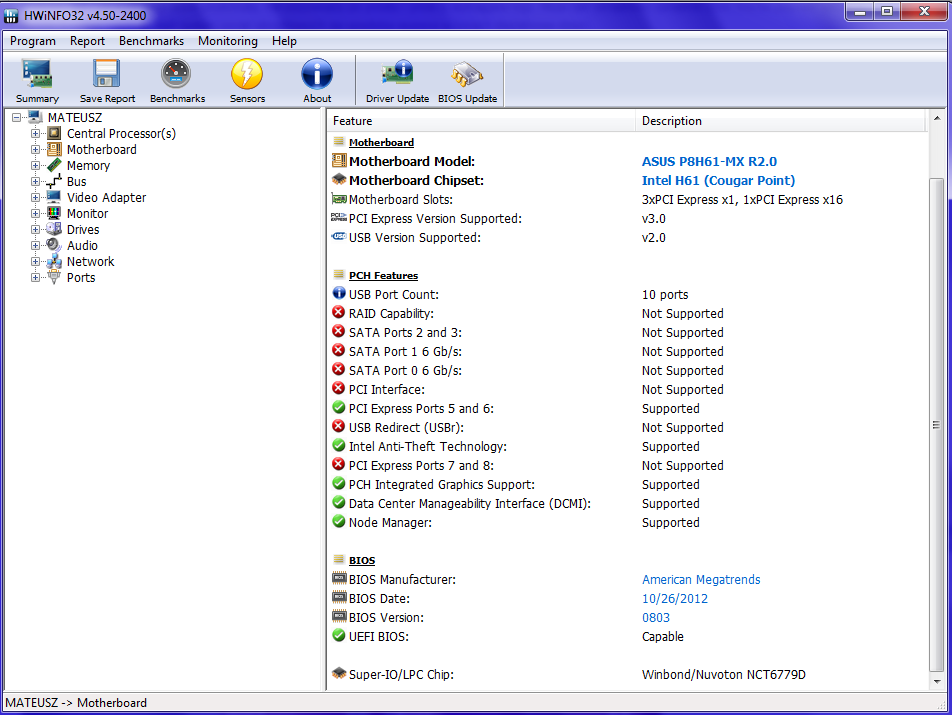Open the Monitoring menu
952x715 pixels.
click(228, 41)
